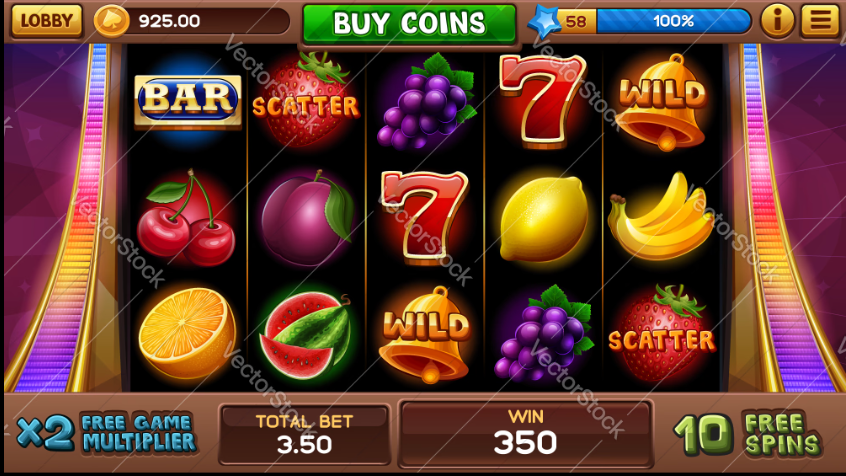846x476 pixels.
Task: Click the LOBBY button
Action: (46, 21)
